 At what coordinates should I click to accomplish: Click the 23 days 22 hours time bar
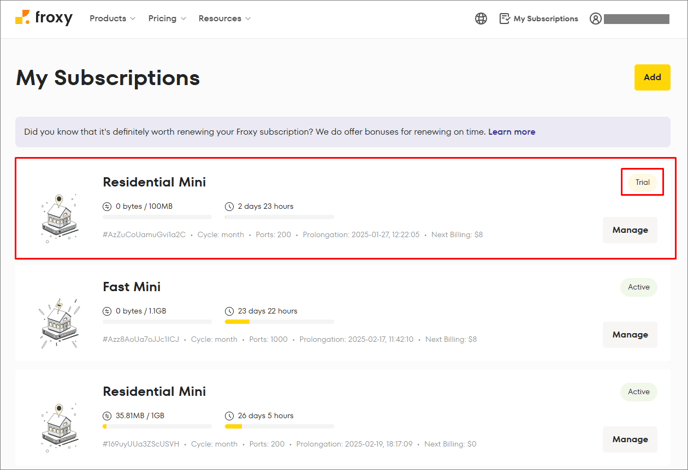(279, 322)
